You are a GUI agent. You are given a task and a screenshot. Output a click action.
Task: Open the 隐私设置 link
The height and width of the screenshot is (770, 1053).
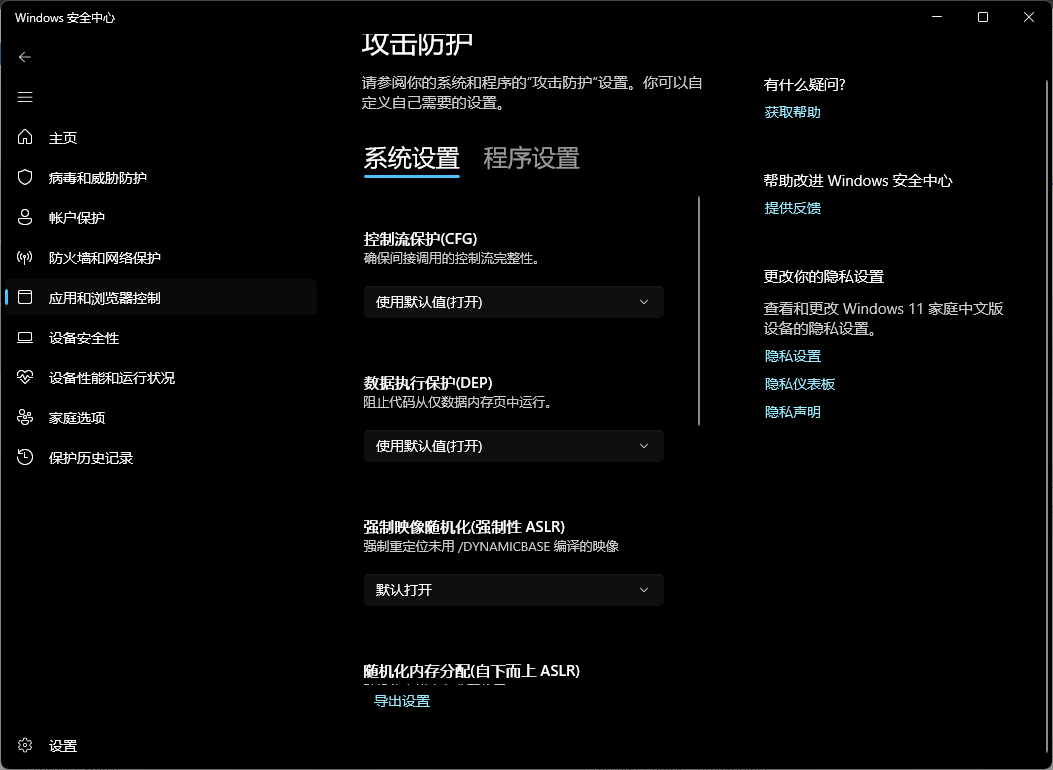(x=792, y=356)
